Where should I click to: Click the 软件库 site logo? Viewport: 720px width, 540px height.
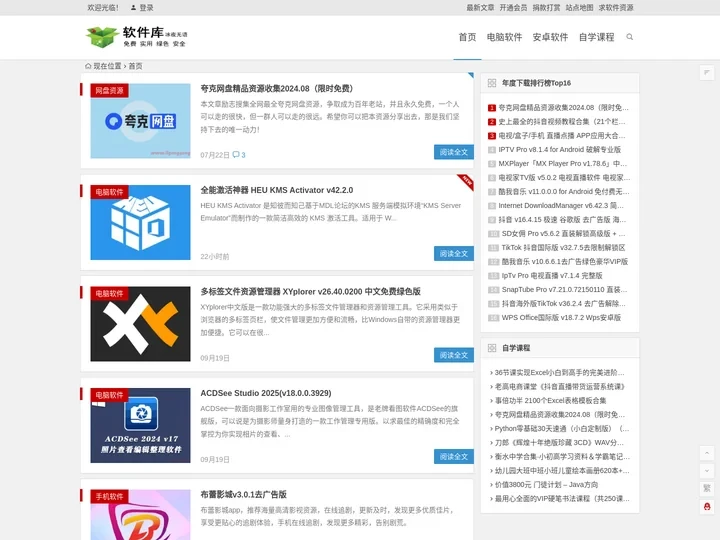point(137,37)
